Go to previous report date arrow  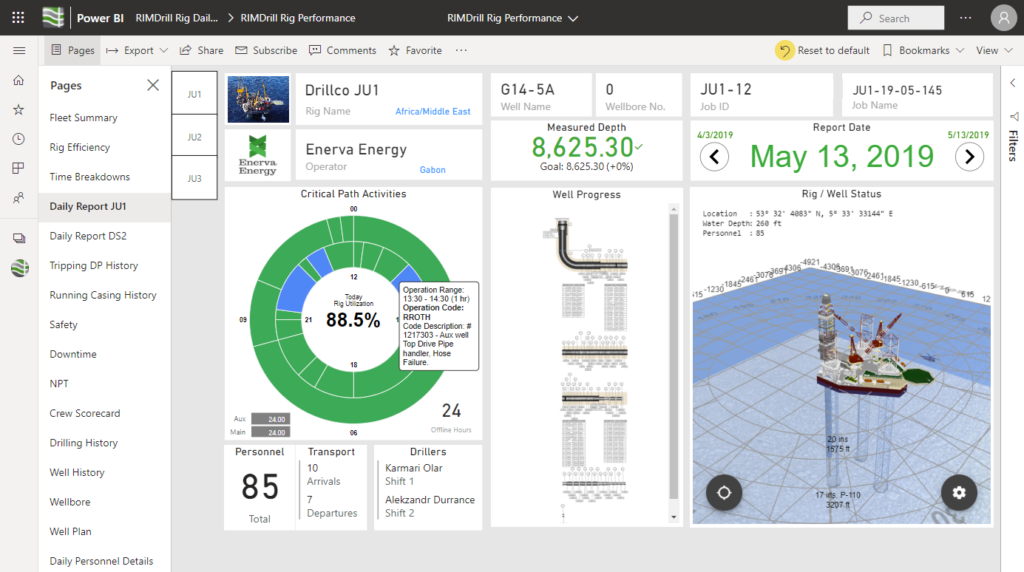[714, 157]
